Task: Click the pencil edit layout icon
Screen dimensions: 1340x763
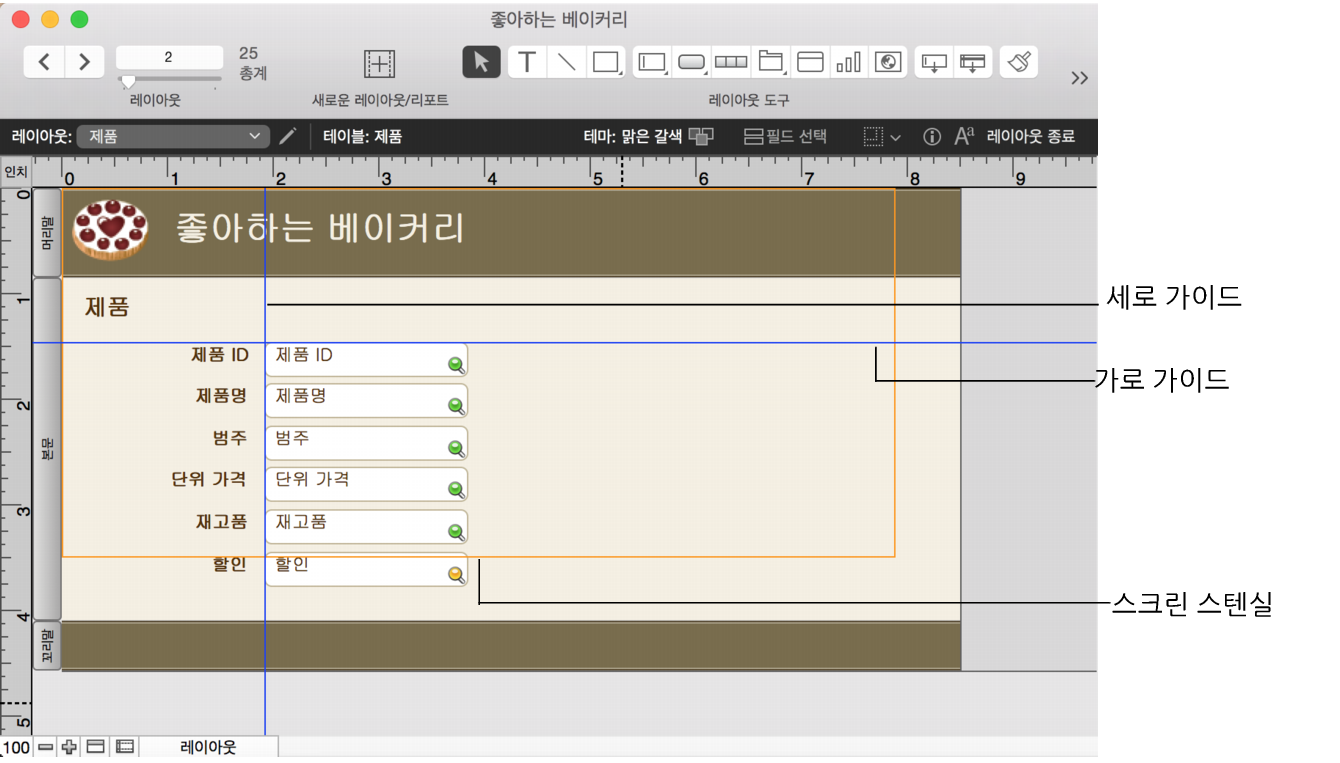Action: 288,137
